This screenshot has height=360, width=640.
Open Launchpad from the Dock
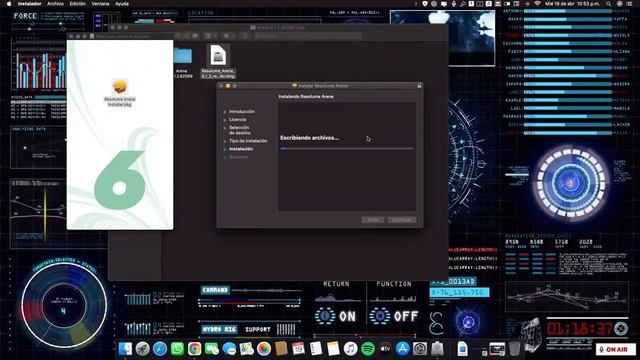point(142,349)
